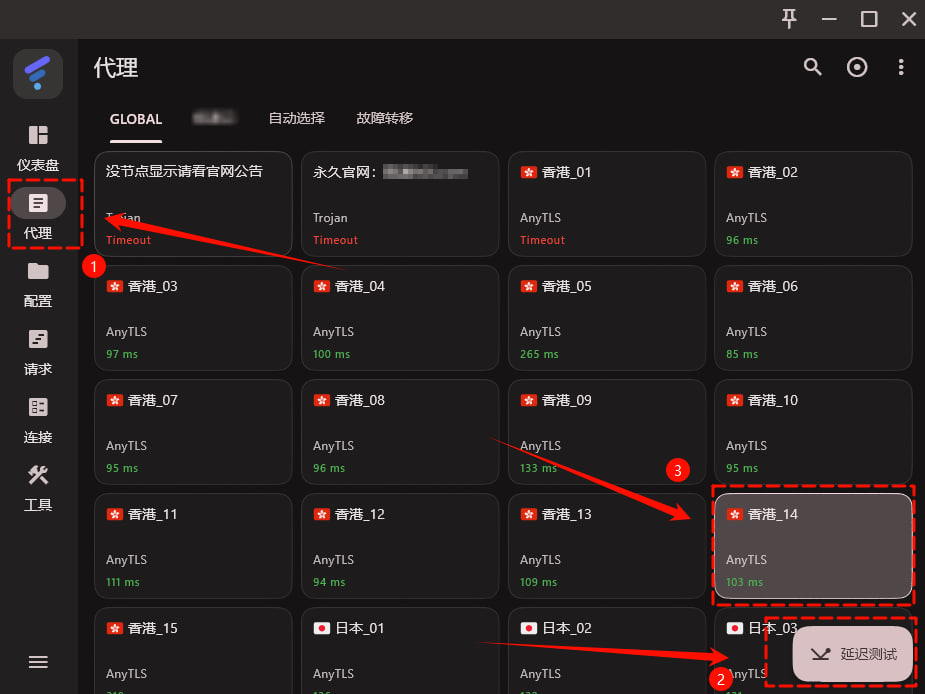The width and height of the screenshot is (925, 694).
Task: Choose the 香港_15 node
Action: tap(193, 651)
